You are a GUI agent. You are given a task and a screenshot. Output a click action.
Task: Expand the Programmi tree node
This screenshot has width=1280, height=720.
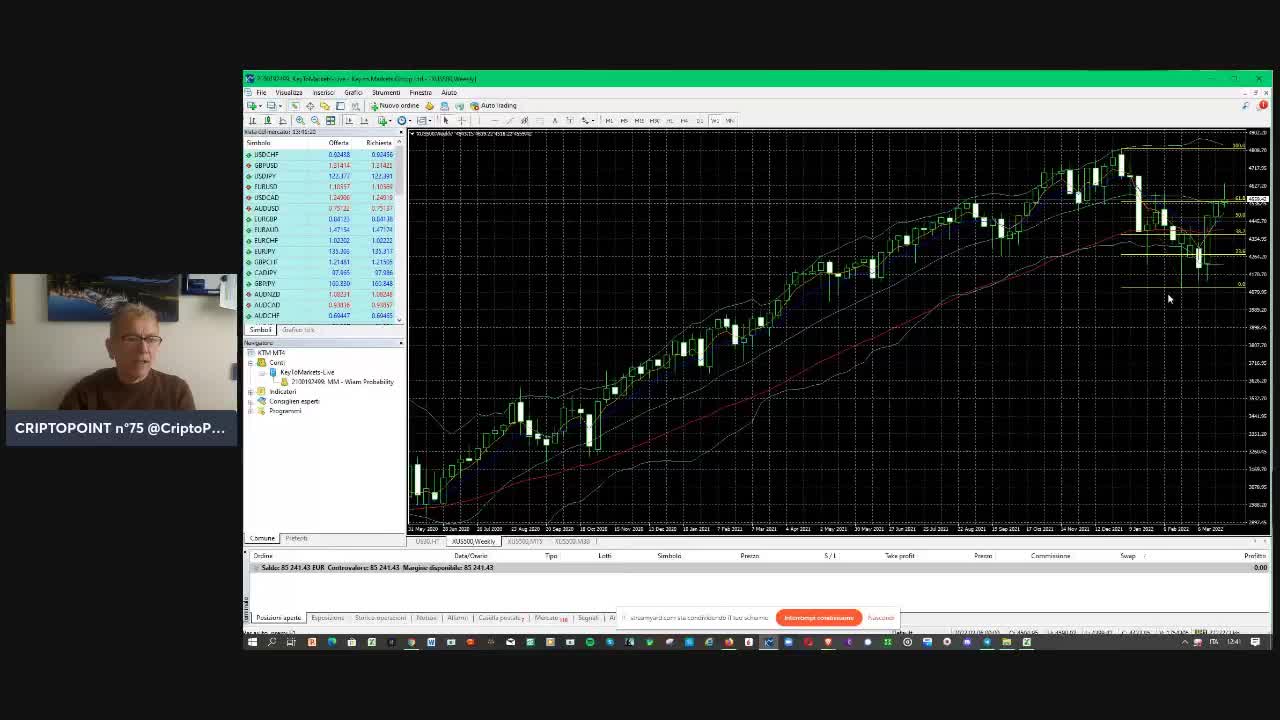point(251,411)
